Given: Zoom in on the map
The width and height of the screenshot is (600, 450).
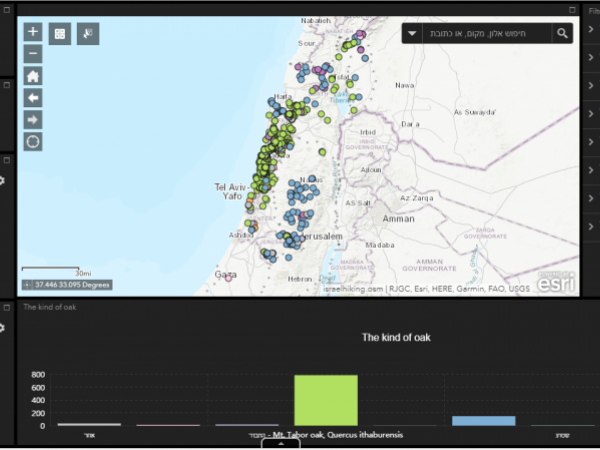Looking at the screenshot, I should coord(33,32).
